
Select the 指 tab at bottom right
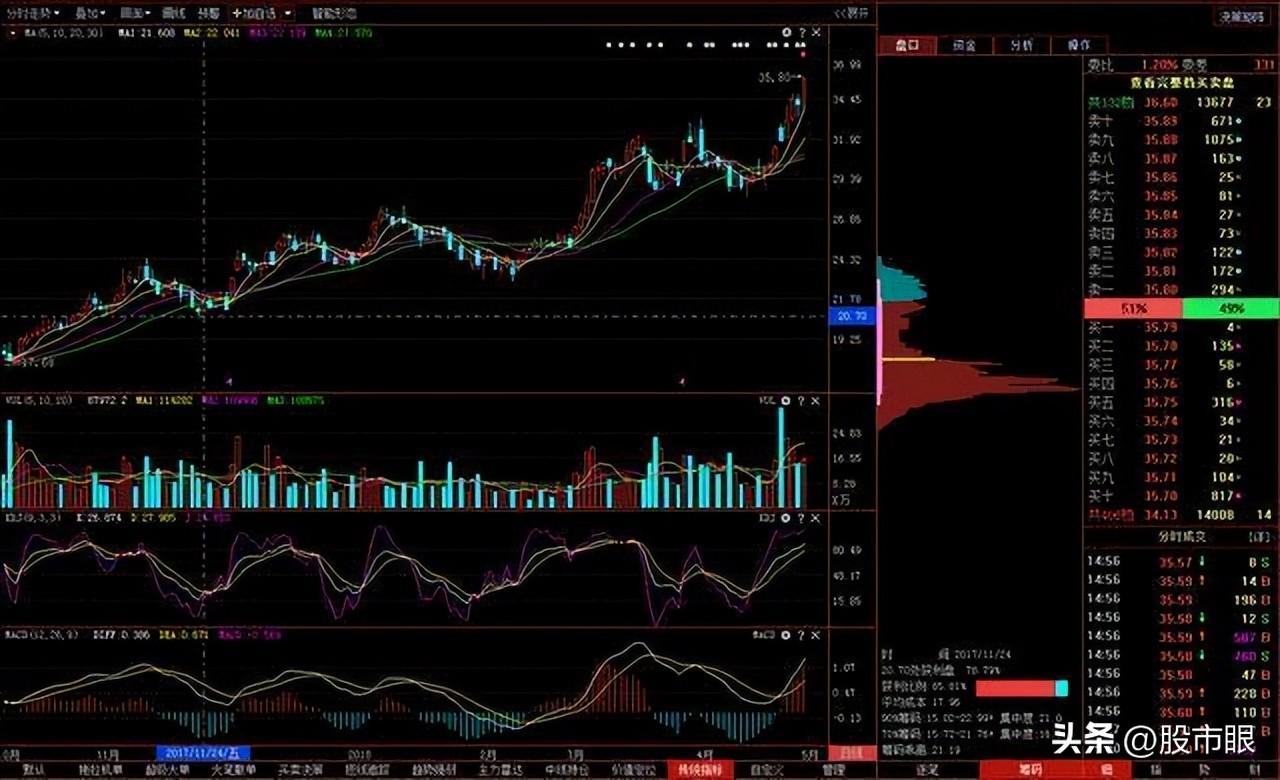[1155, 770]
